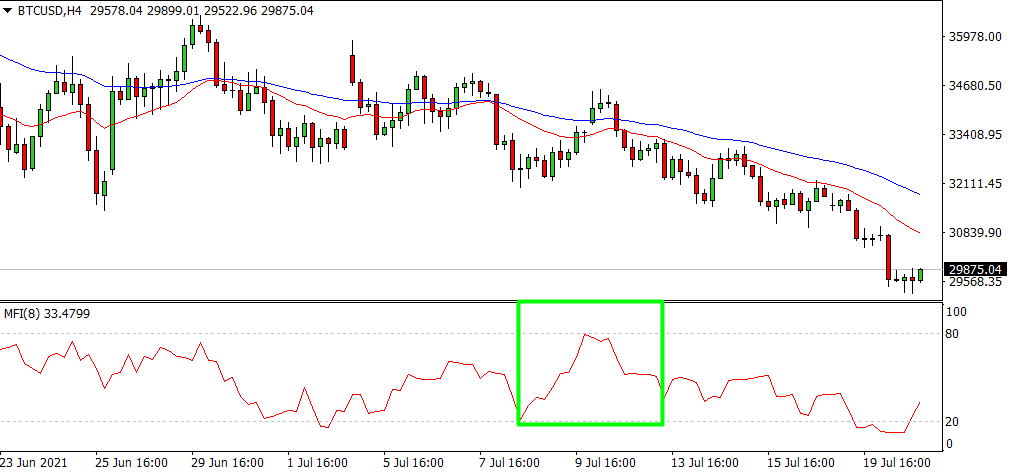Click the current price tag 29875.04
The width and height of the screenshot is (1010, 474).
(974, 269)
